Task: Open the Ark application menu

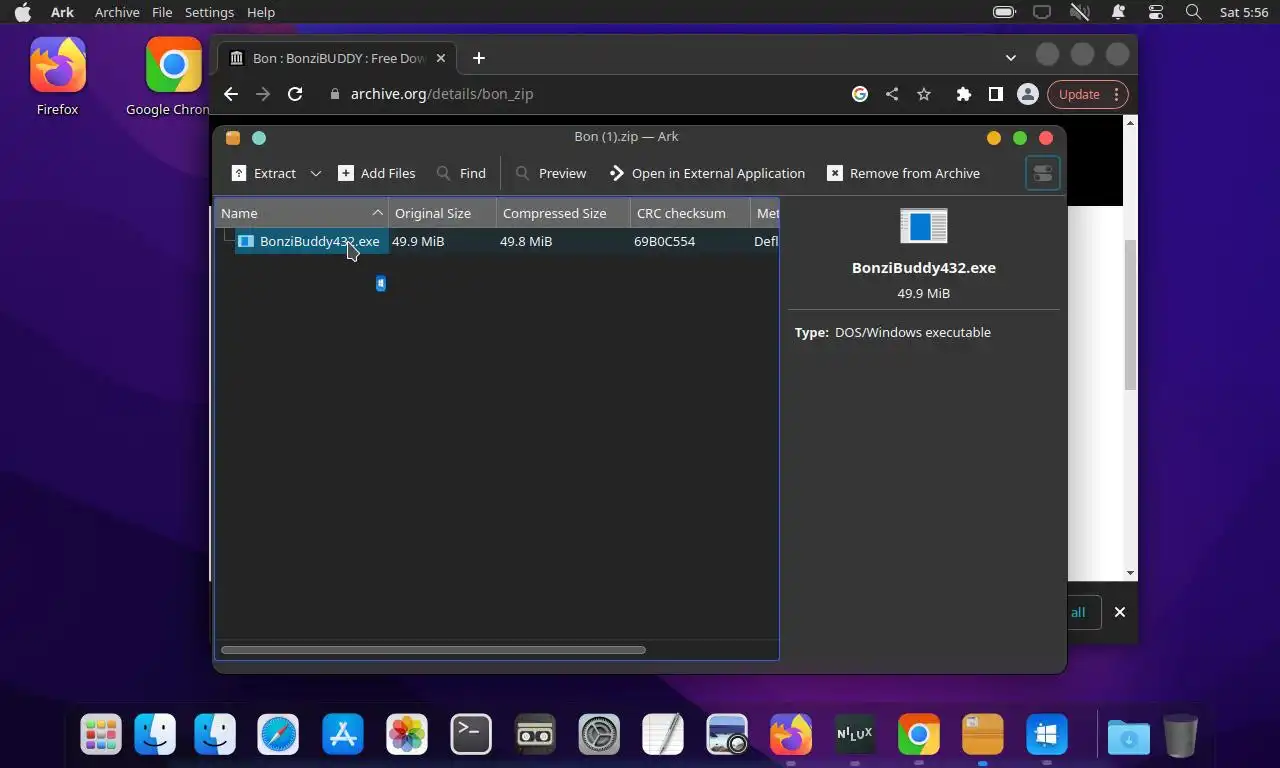Action: (x=62, y=12)
